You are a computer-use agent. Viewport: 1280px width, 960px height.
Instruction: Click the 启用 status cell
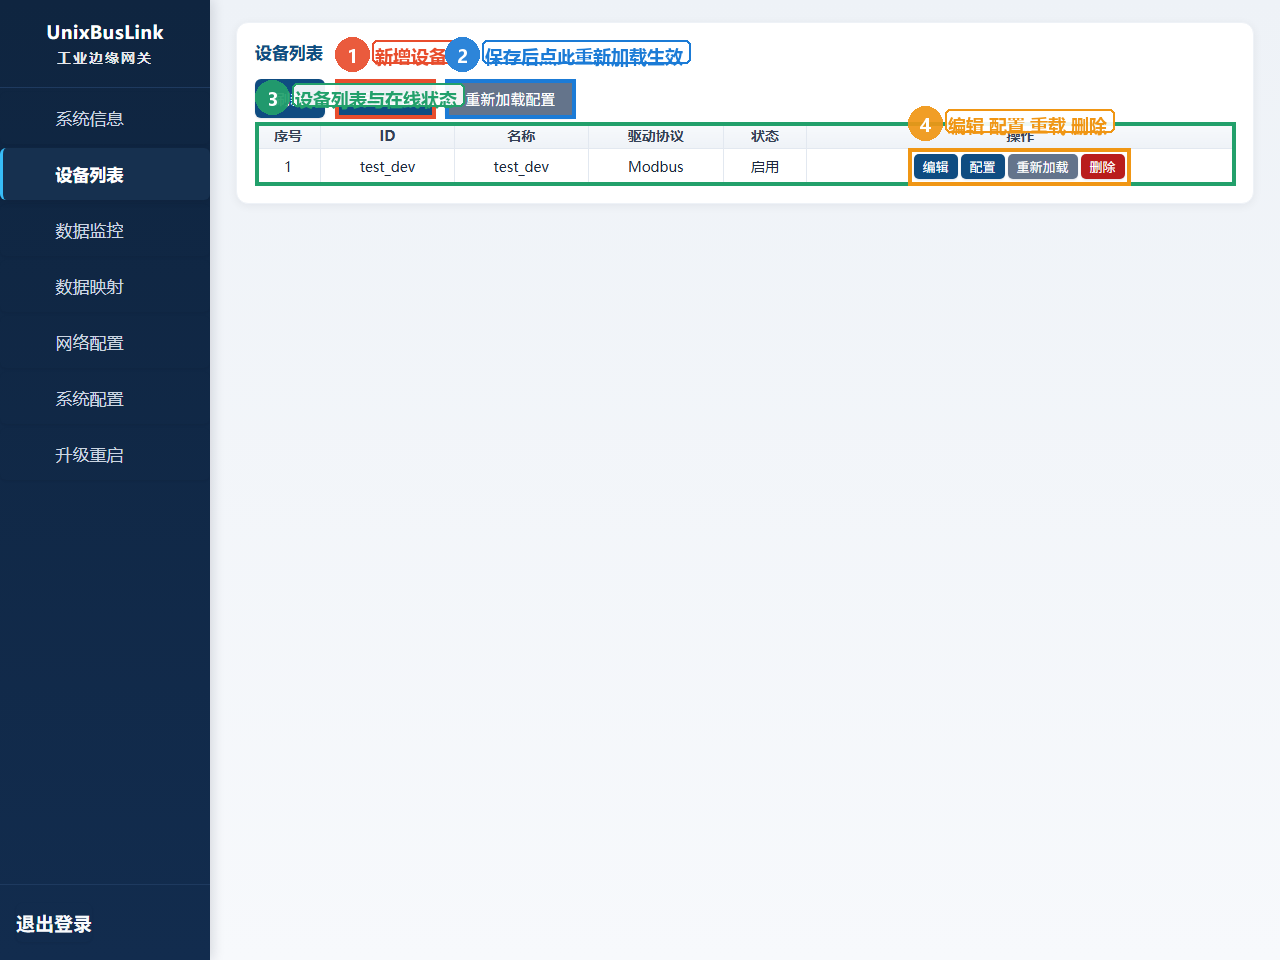[765, 167]
